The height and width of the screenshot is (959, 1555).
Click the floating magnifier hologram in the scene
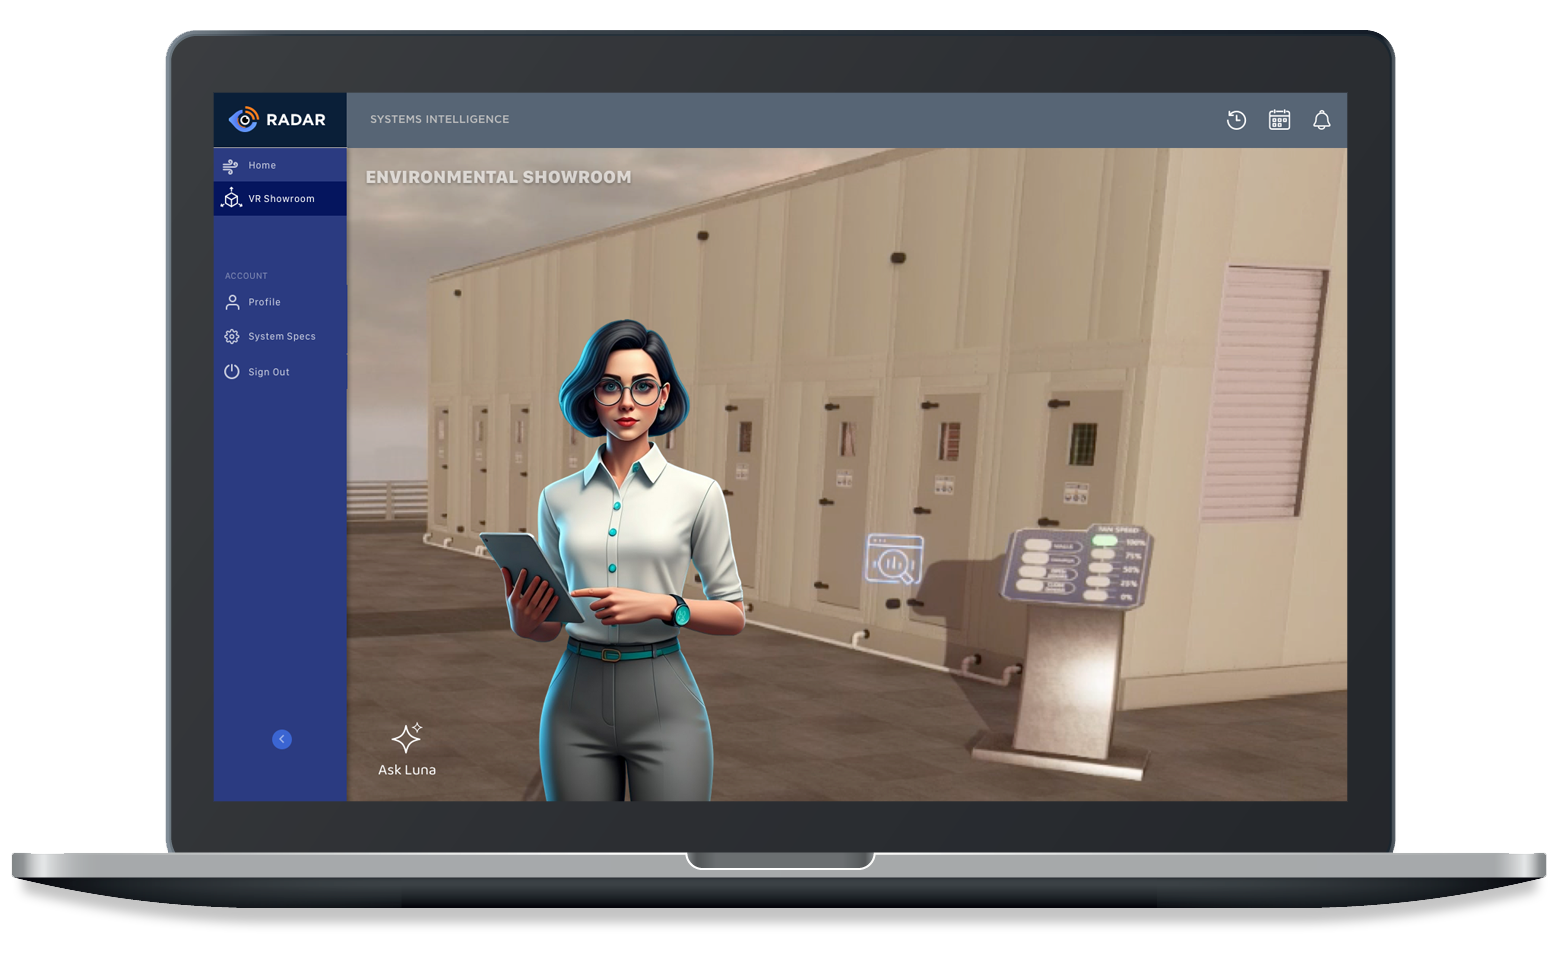pyautogui.click(x=893, y=556)
